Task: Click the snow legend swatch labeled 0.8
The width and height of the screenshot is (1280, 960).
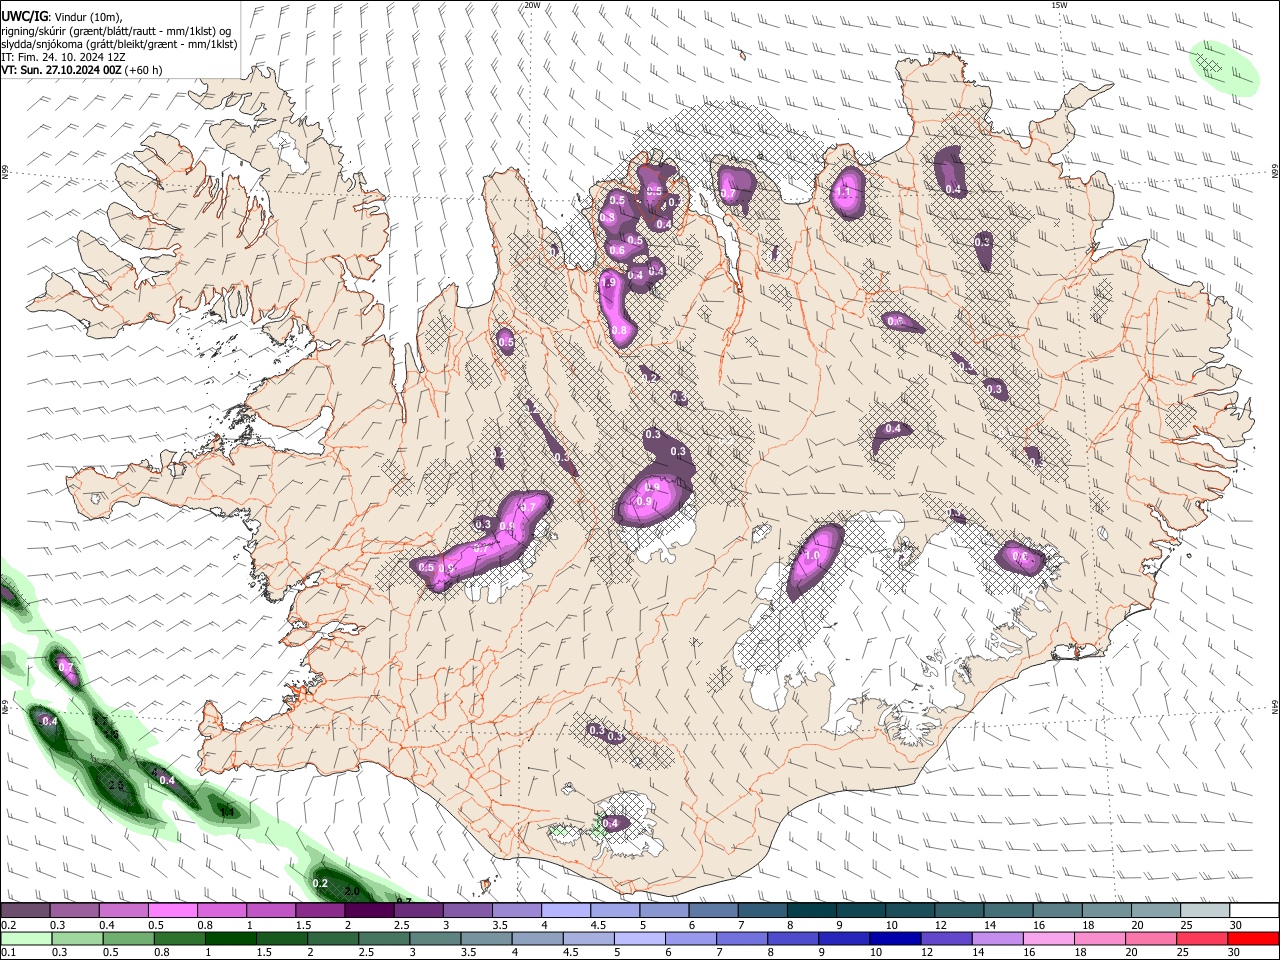Action: coord(221,911)
